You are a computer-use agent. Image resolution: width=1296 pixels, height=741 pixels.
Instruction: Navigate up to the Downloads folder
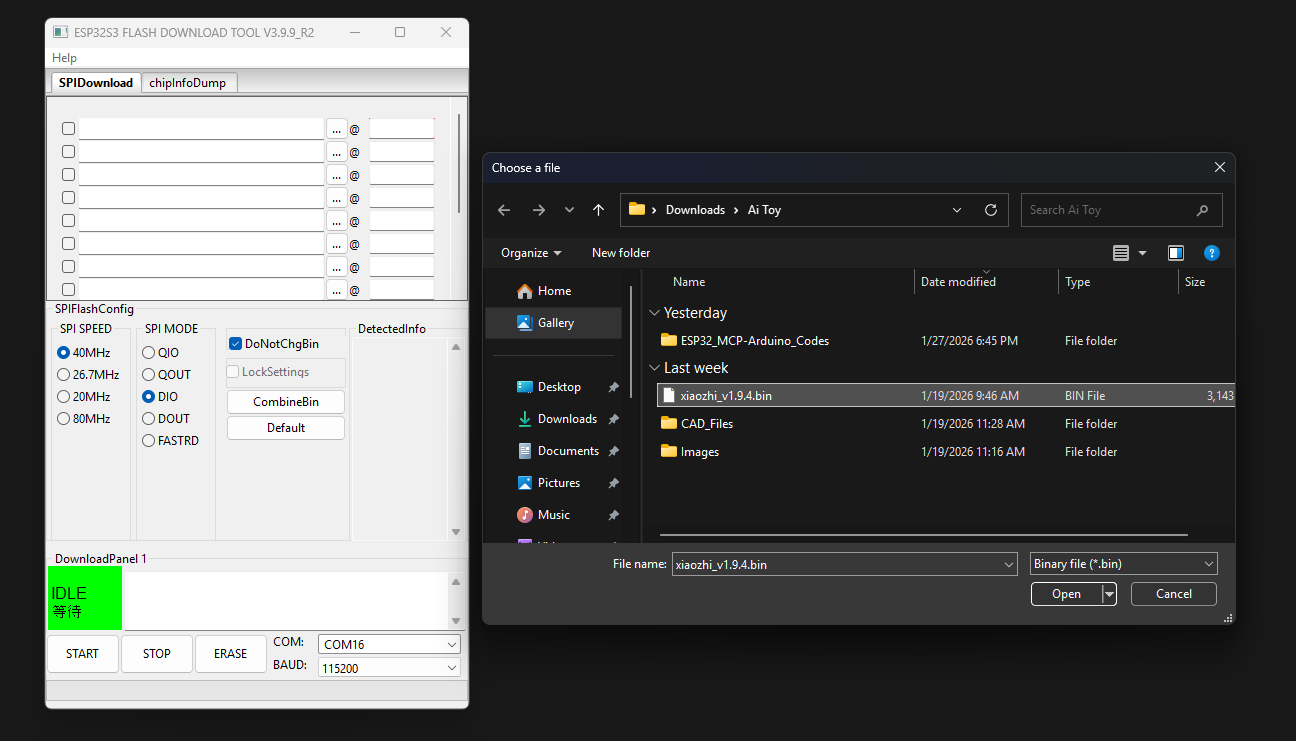pyautogui.click(x=598, y=209)
